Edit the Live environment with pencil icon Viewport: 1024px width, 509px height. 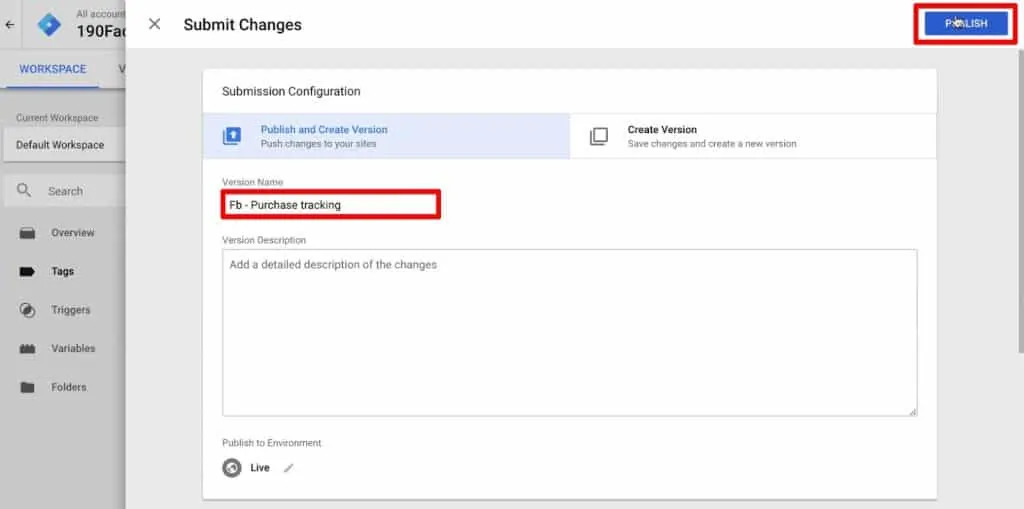(x=289, y=468)
